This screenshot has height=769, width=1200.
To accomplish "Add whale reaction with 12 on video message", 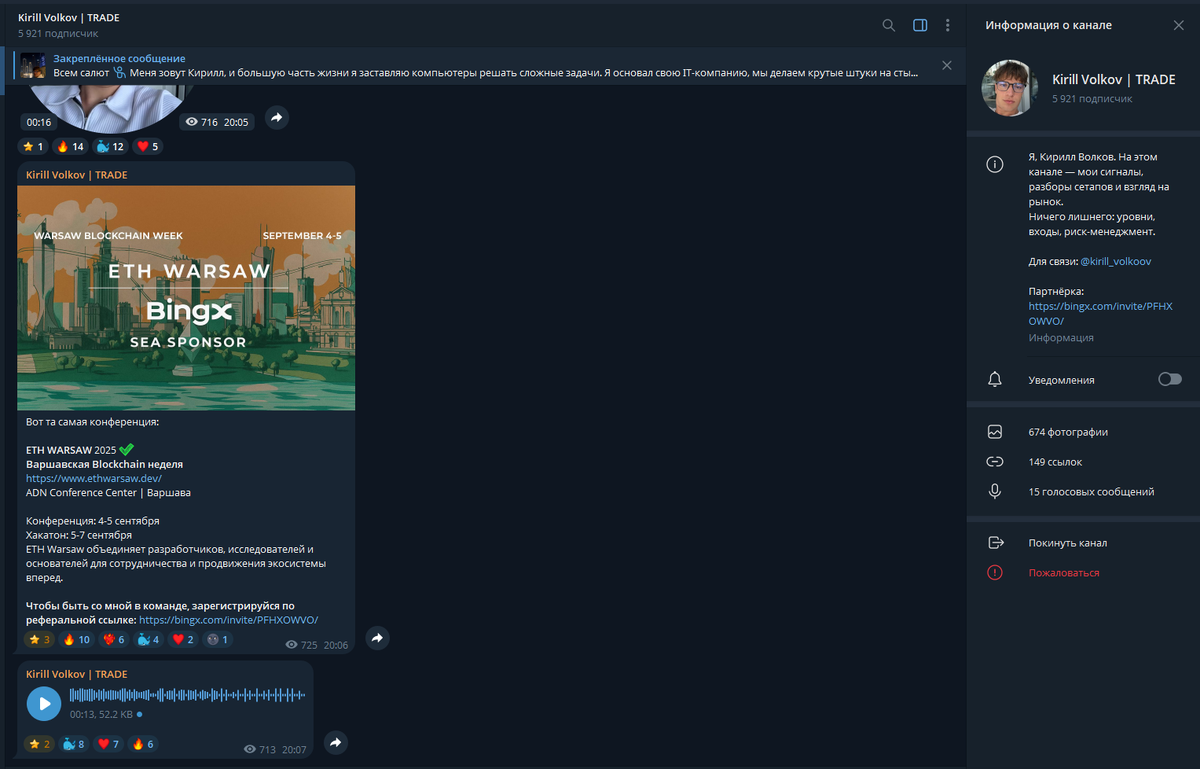I will pos(110,147).
